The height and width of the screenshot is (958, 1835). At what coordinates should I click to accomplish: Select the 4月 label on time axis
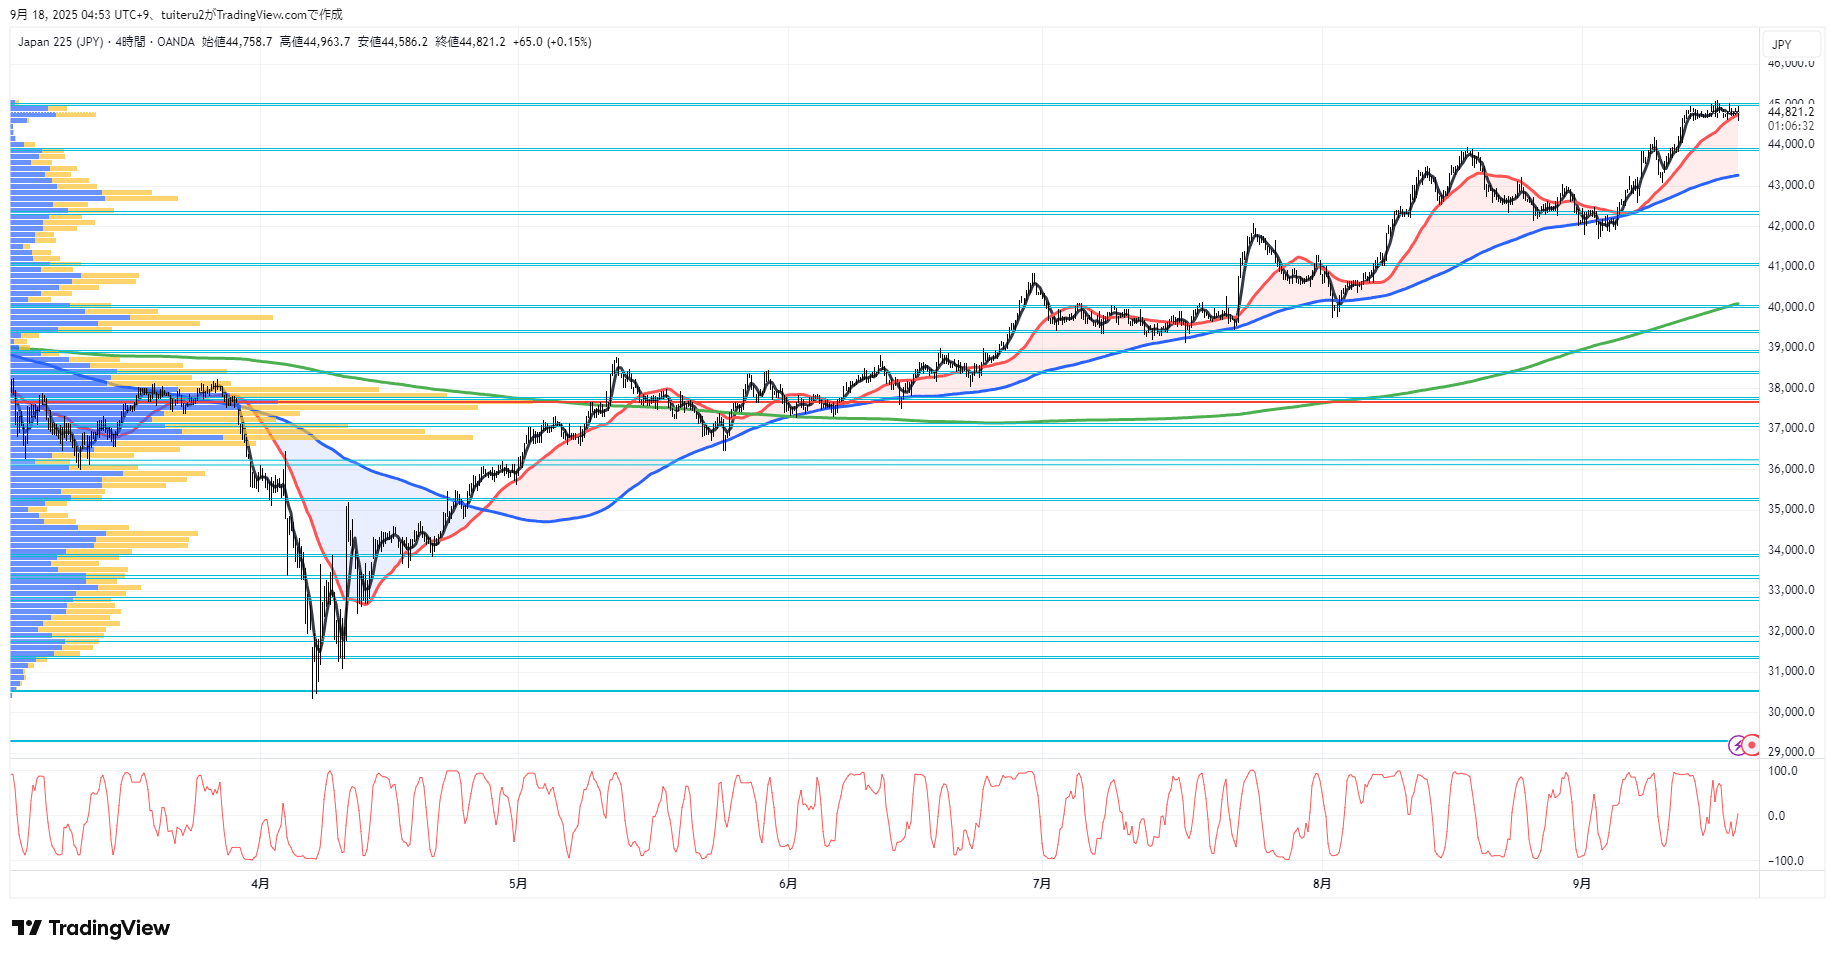260,883
